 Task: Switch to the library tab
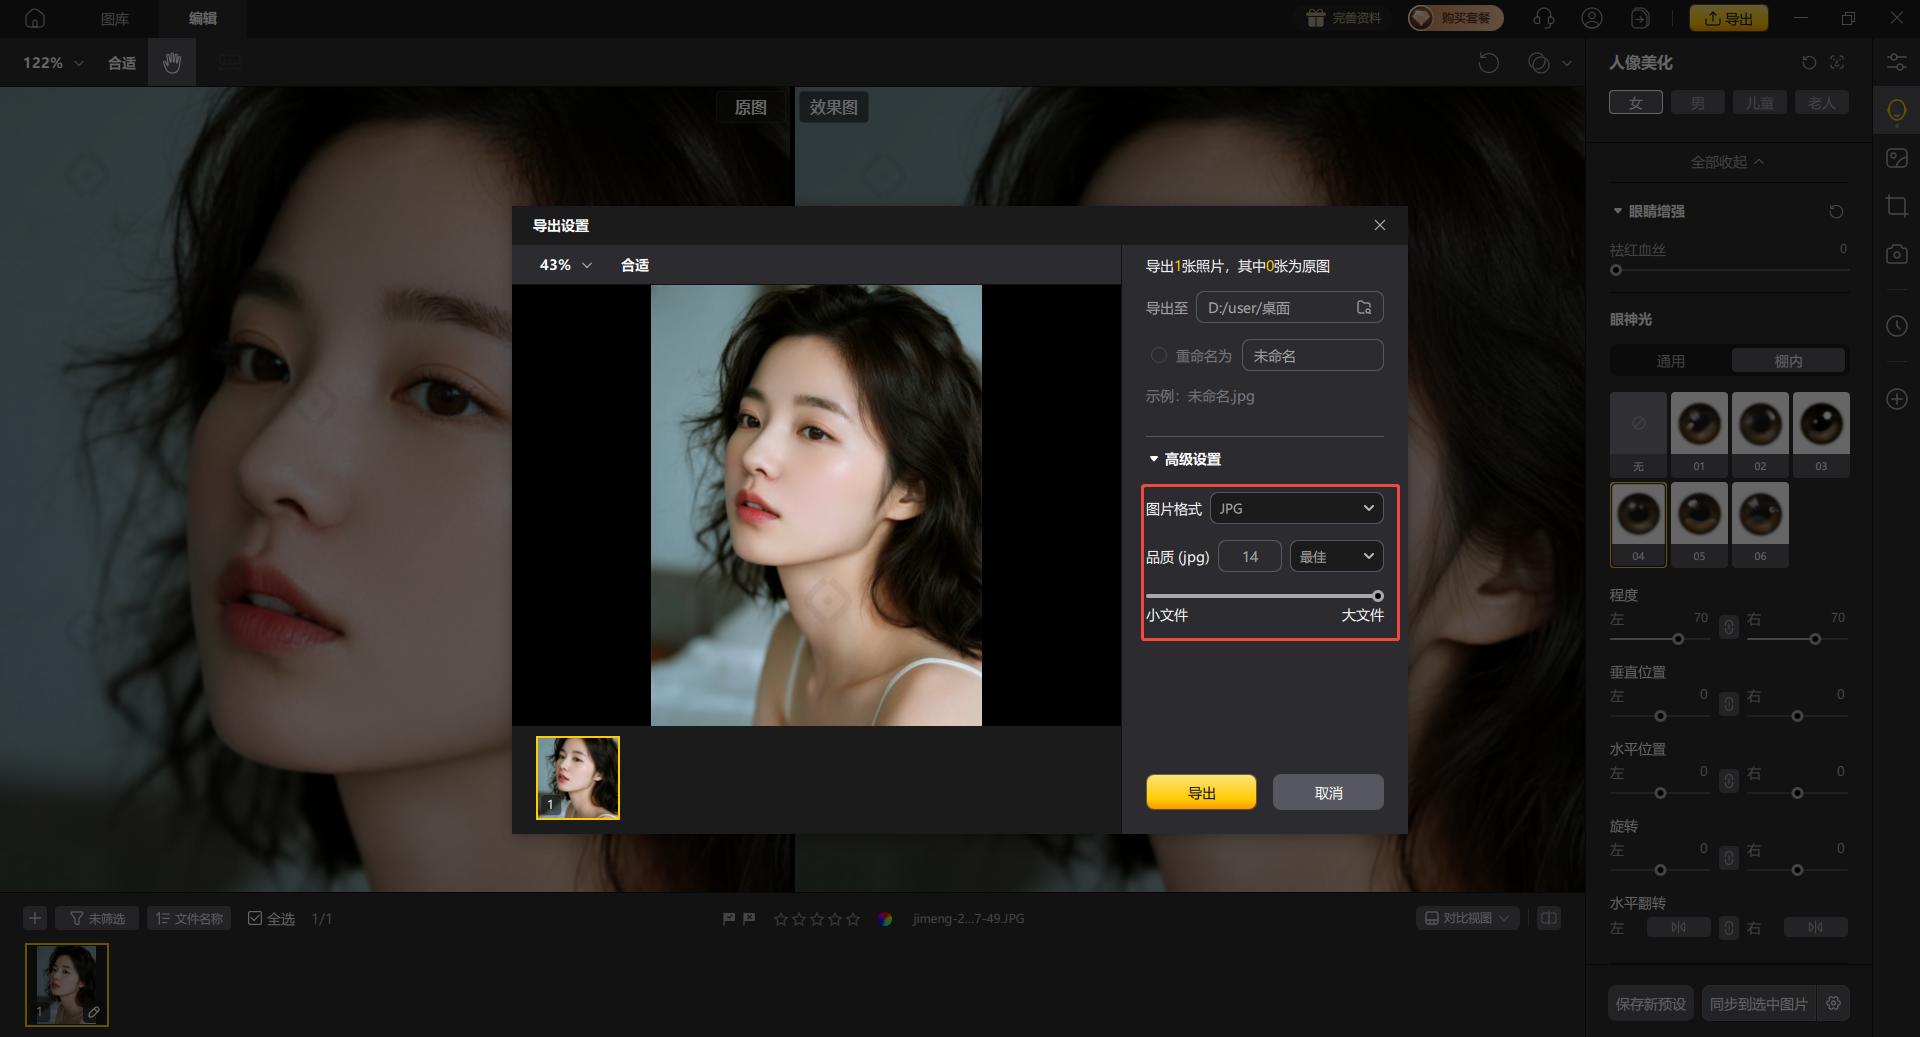pyautogui.click(x=115, y=18)
